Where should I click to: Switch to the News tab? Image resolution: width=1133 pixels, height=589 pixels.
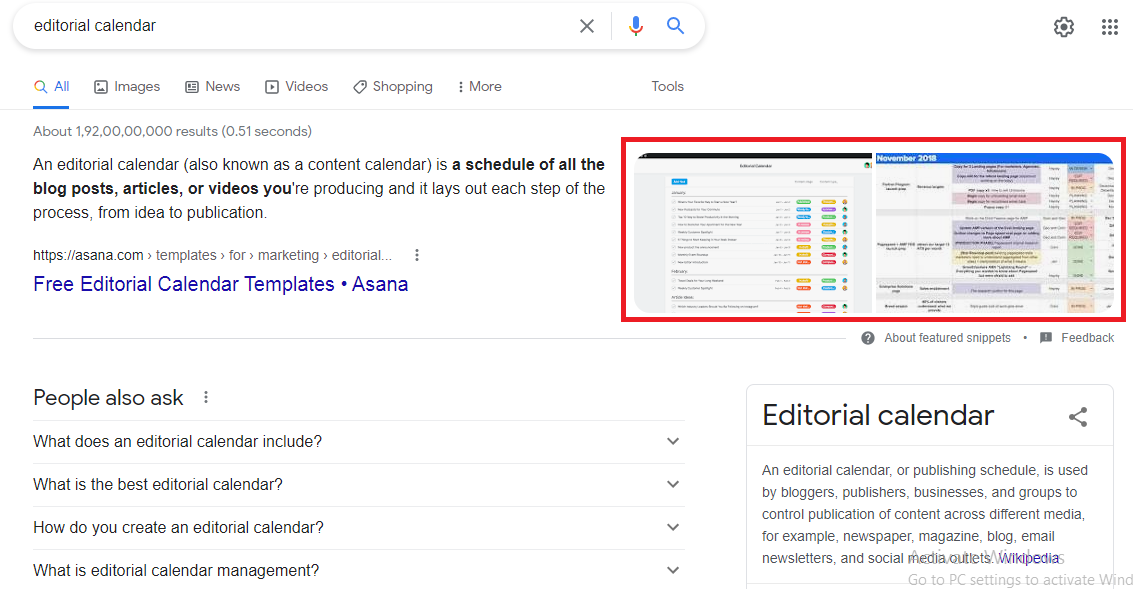tap(212, 87)
